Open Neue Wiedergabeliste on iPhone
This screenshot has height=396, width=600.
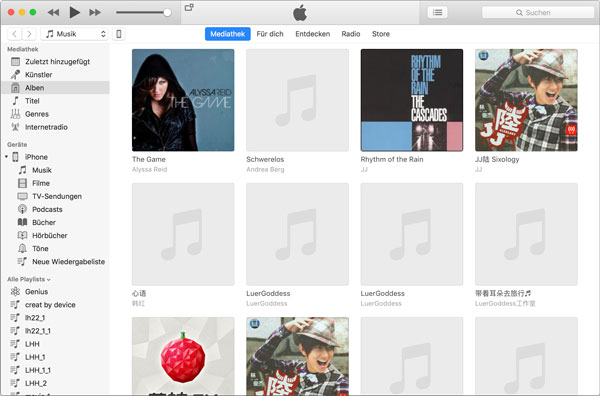click(55, 262)
